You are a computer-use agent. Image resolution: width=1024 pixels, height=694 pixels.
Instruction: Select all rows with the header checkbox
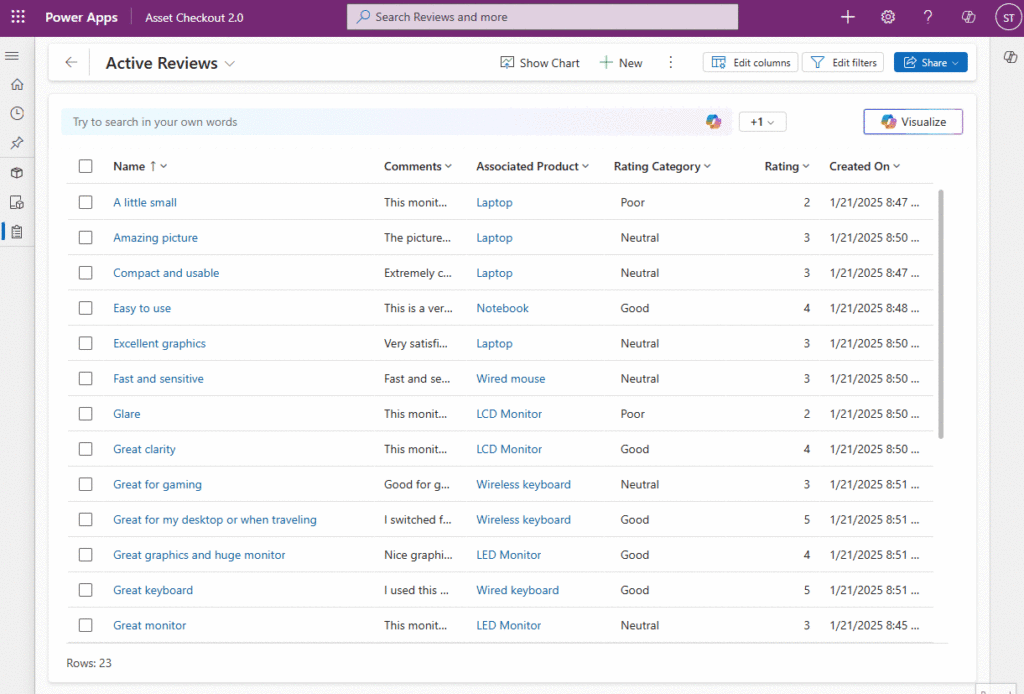click(85, 166)
